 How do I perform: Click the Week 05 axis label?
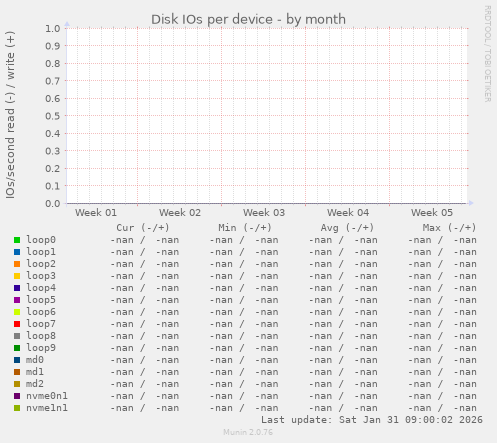(x=432, y=213)
